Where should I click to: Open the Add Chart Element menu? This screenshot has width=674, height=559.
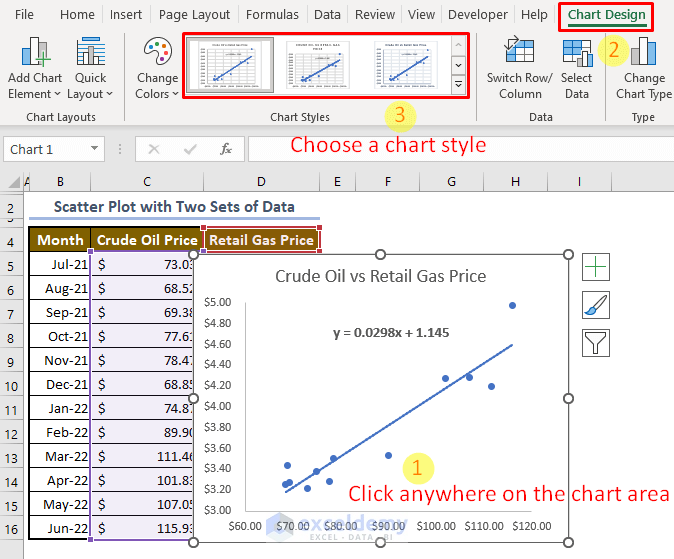coord(35,68)
